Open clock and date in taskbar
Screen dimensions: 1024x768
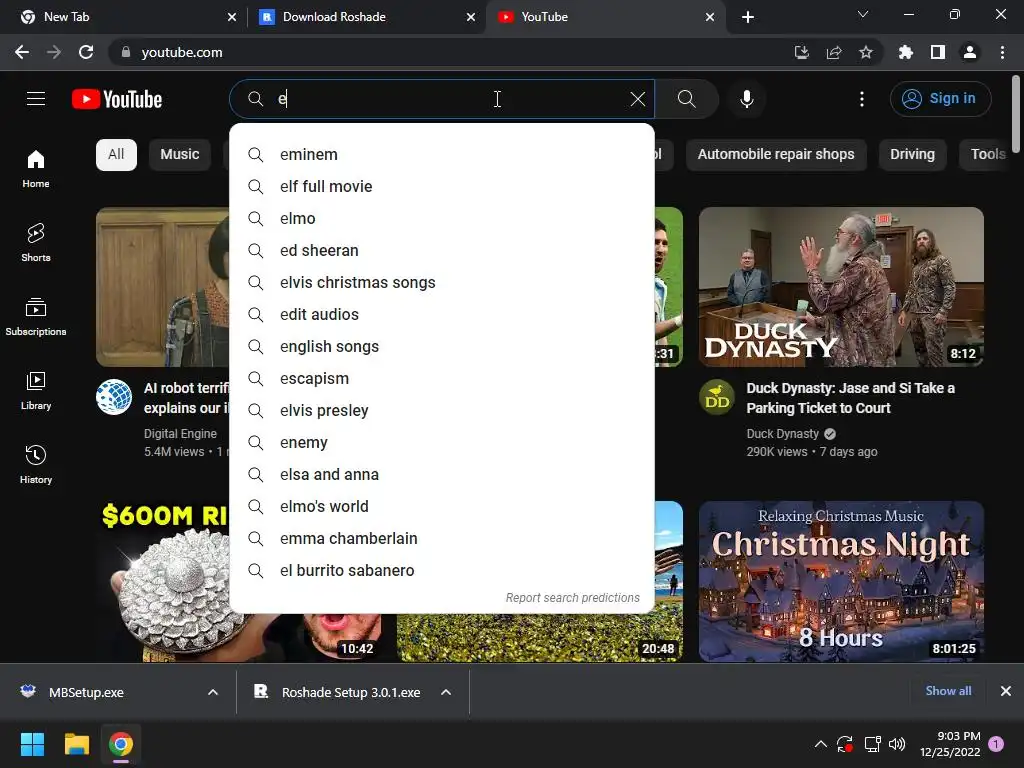coord(950,744)
